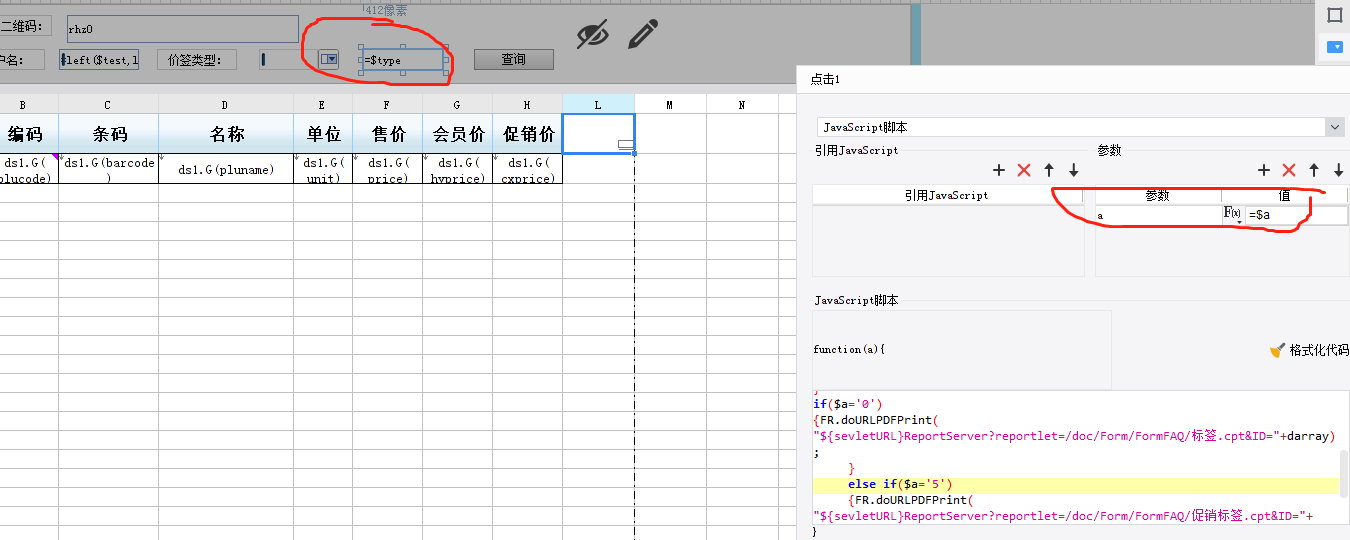1350x540 pixels.
Task: Select column header G
Action: (x=457, y=104)
